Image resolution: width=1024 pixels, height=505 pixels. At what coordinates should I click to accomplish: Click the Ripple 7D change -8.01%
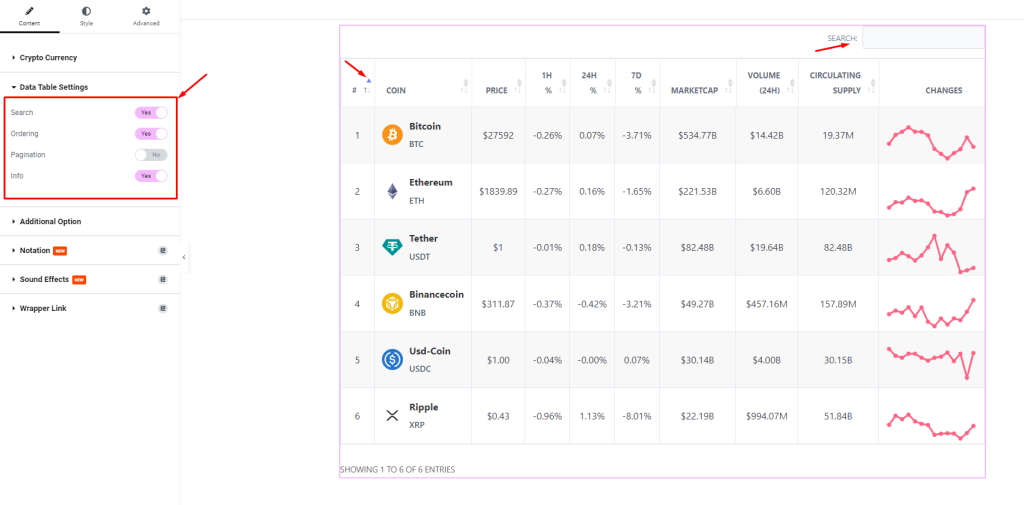(637, 416)
